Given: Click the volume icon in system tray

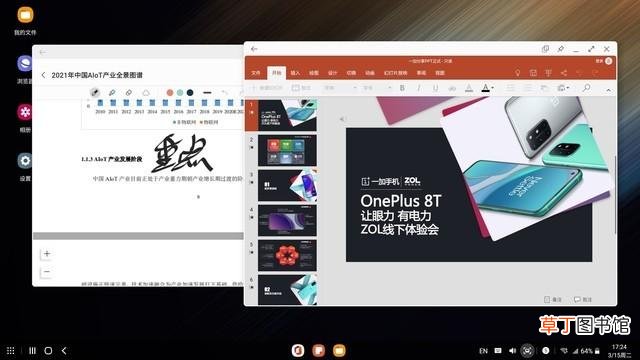Looking at the screenshot, I should [512, 351].
